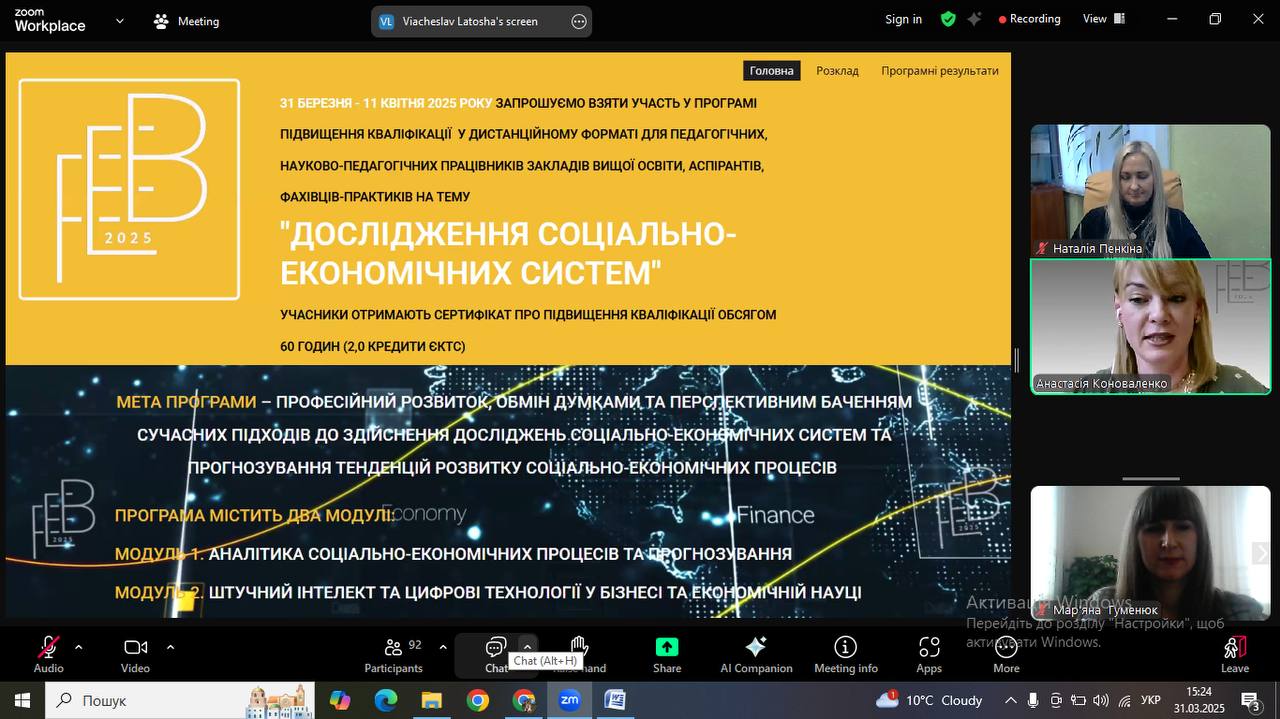Show Meeting info

846,654
